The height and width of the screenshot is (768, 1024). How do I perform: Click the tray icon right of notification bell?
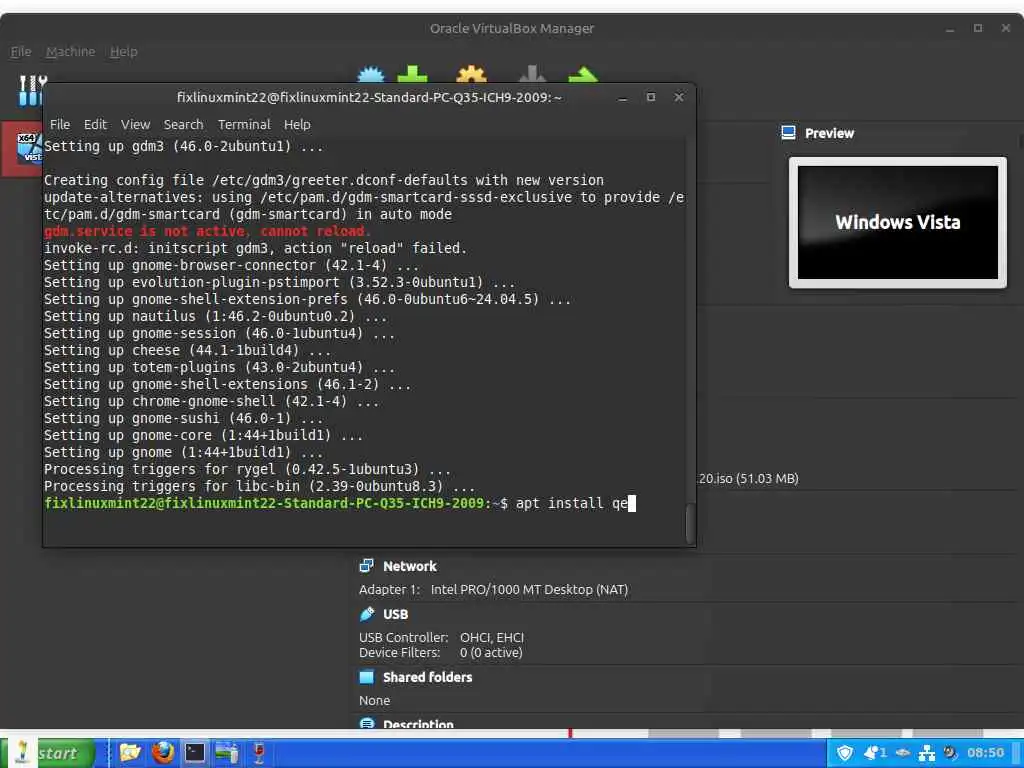click(903, 753)
